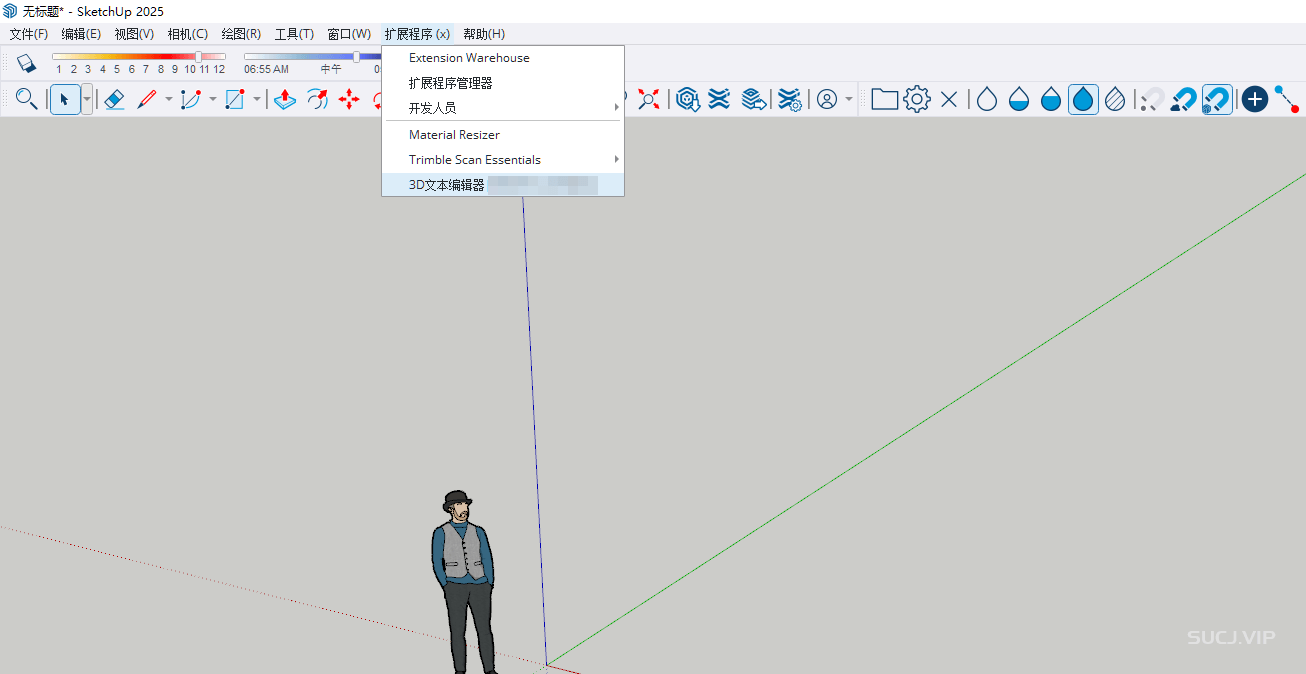Open the 工具(T) menu
Viewport: 1306px width, 674px height.
click(294, 34)
